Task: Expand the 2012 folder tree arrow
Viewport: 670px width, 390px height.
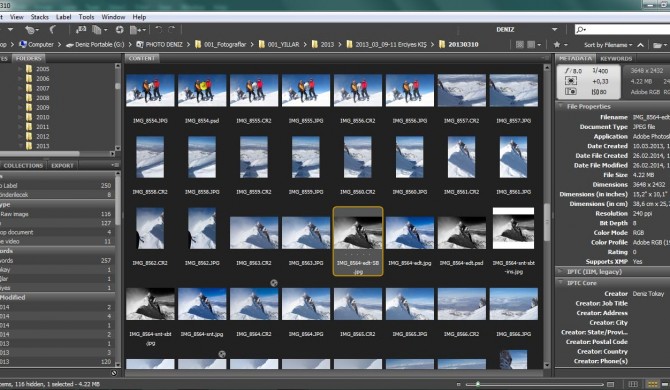Action: pos(20,136)
